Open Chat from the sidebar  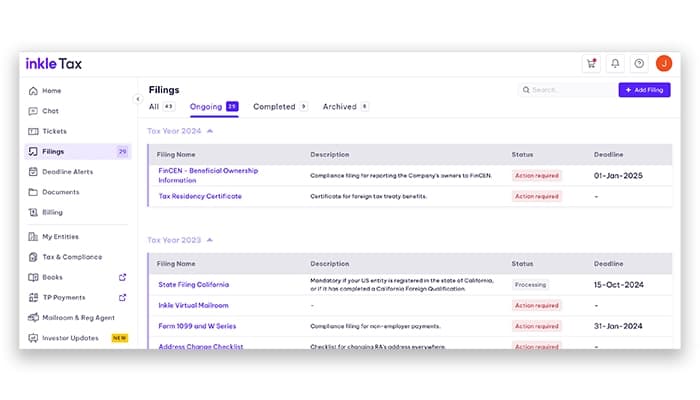50,111
